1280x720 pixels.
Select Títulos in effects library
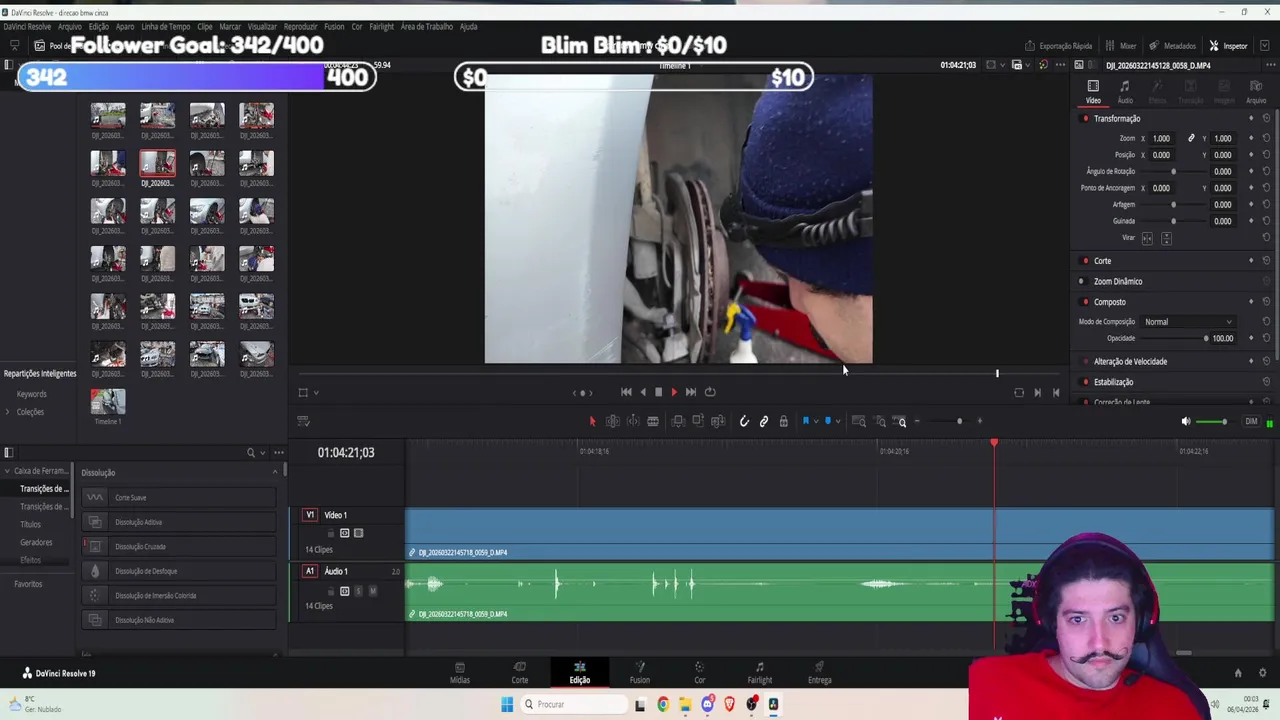(x=31, y=525)
